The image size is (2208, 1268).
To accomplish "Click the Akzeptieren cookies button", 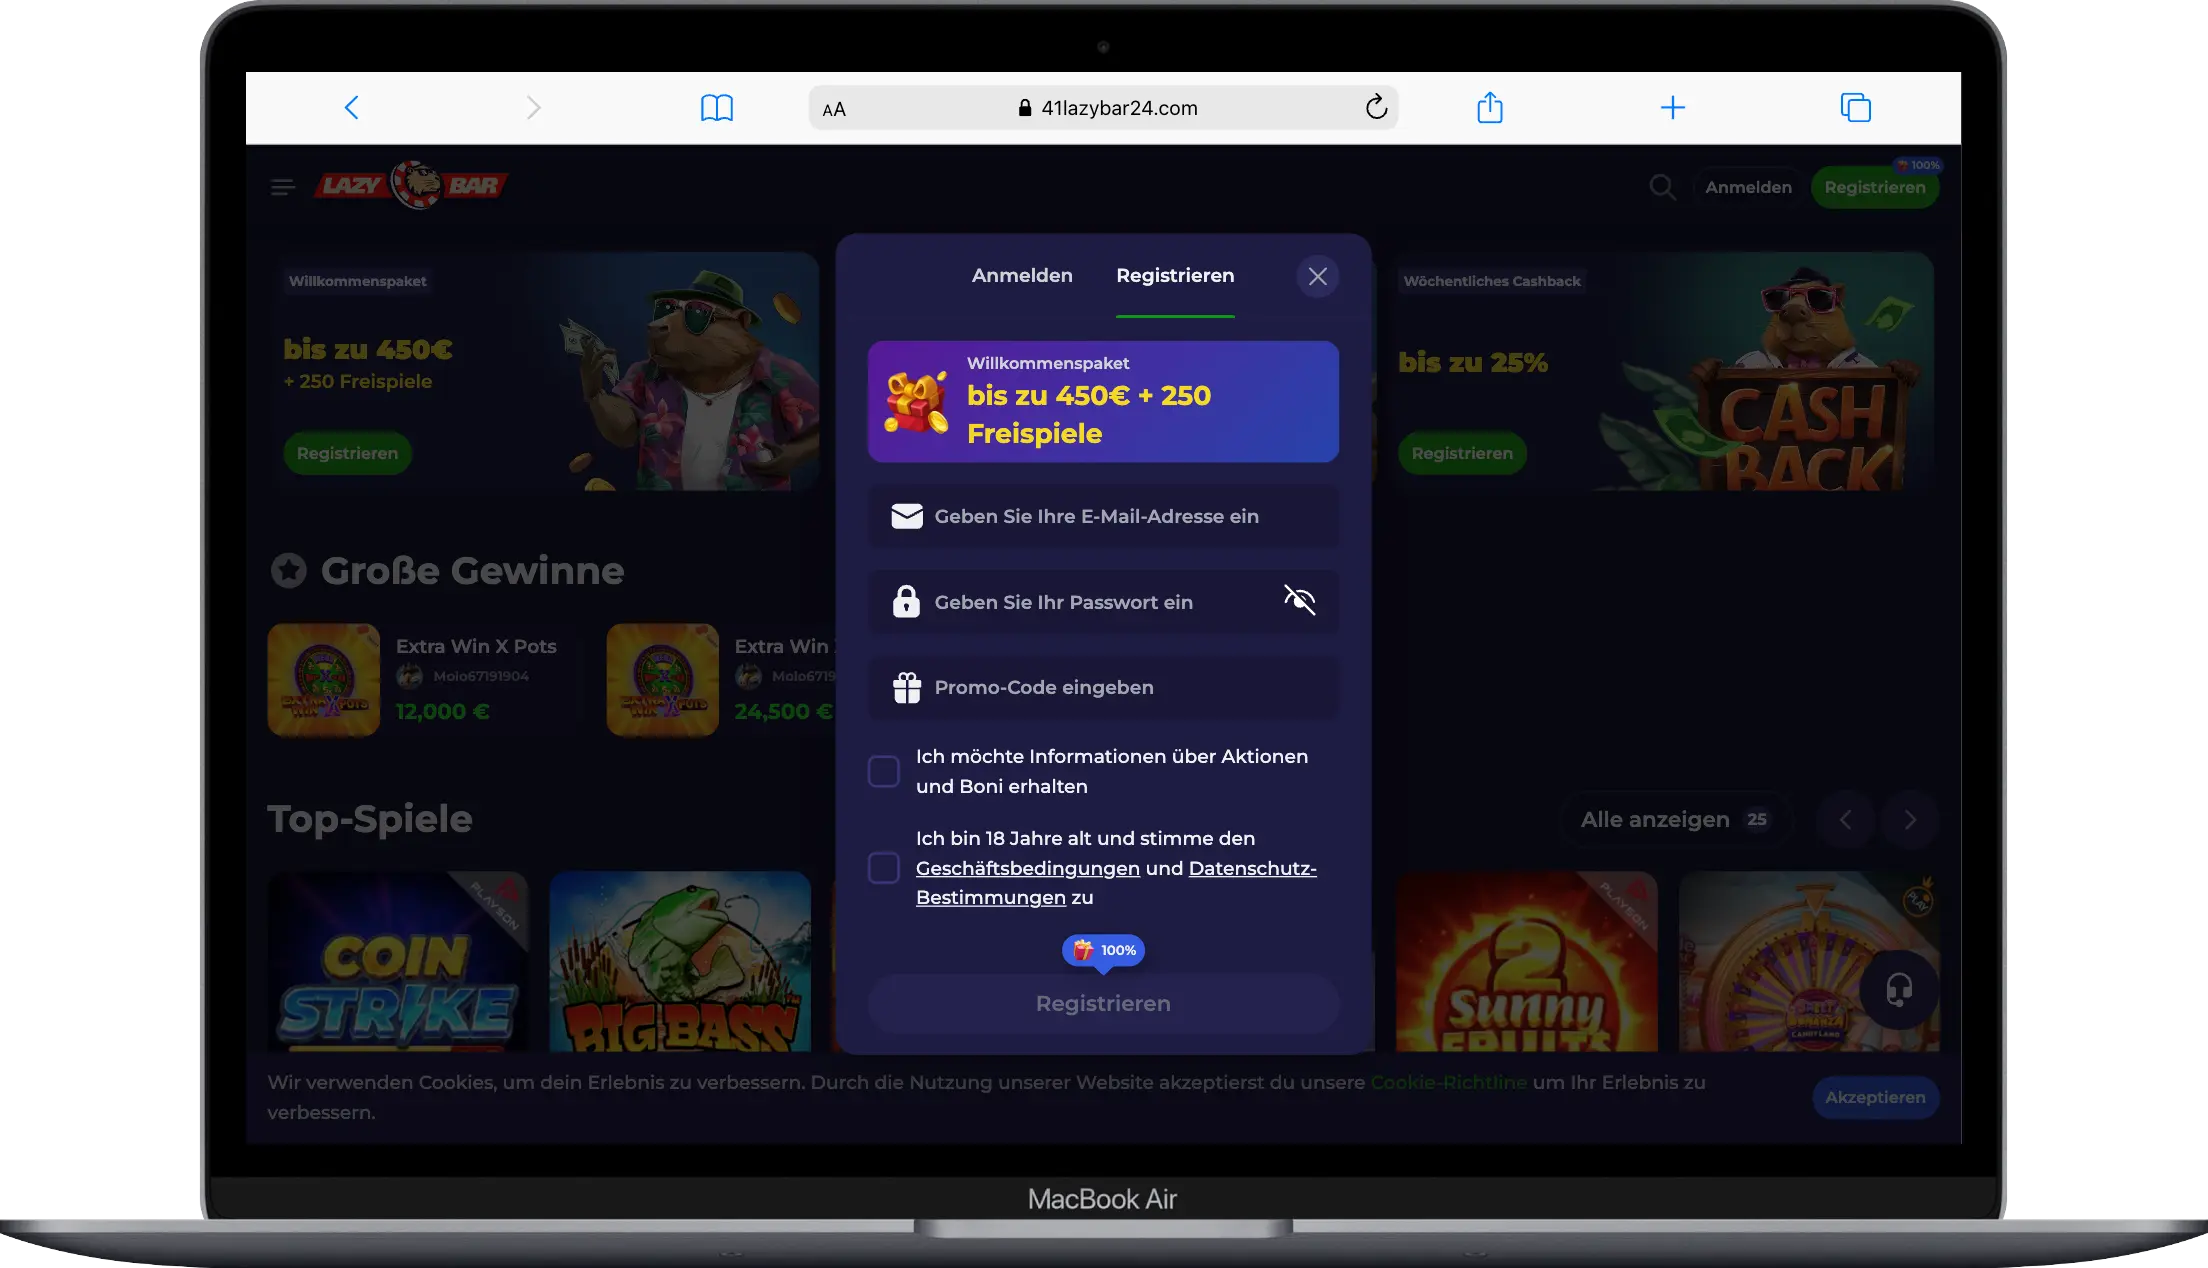I will [1875, 1097].
